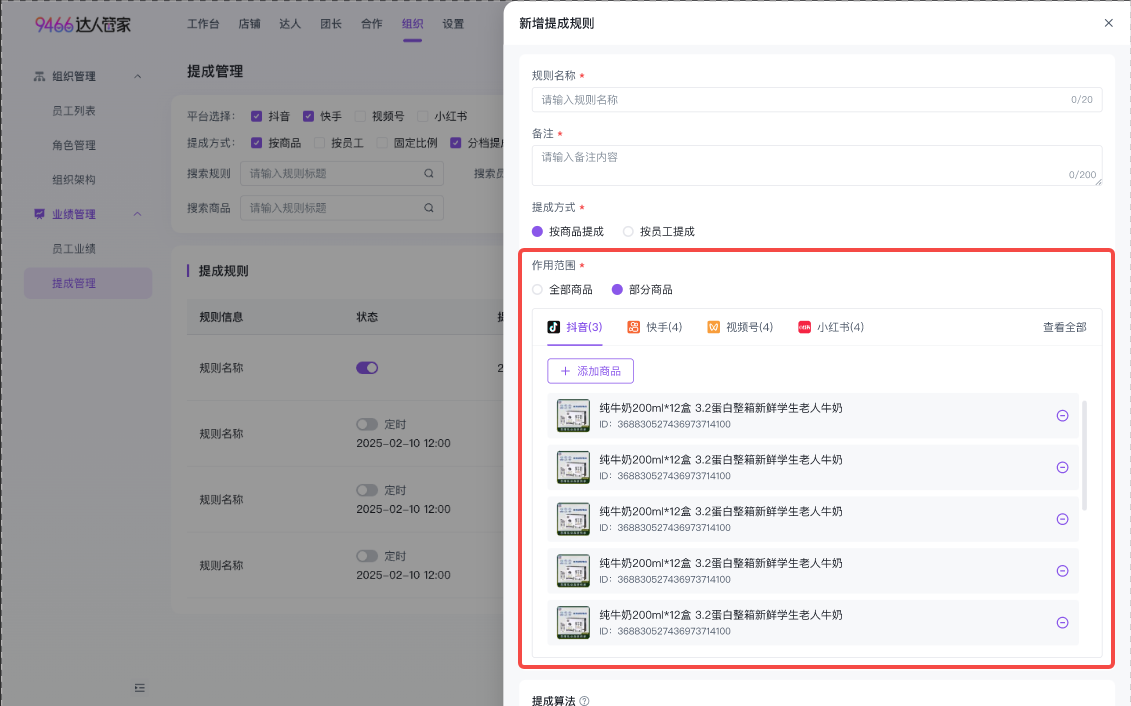1131x706 pixels.
Task: Open 角色管理 in sidebar
Action: tap(74, 146)
